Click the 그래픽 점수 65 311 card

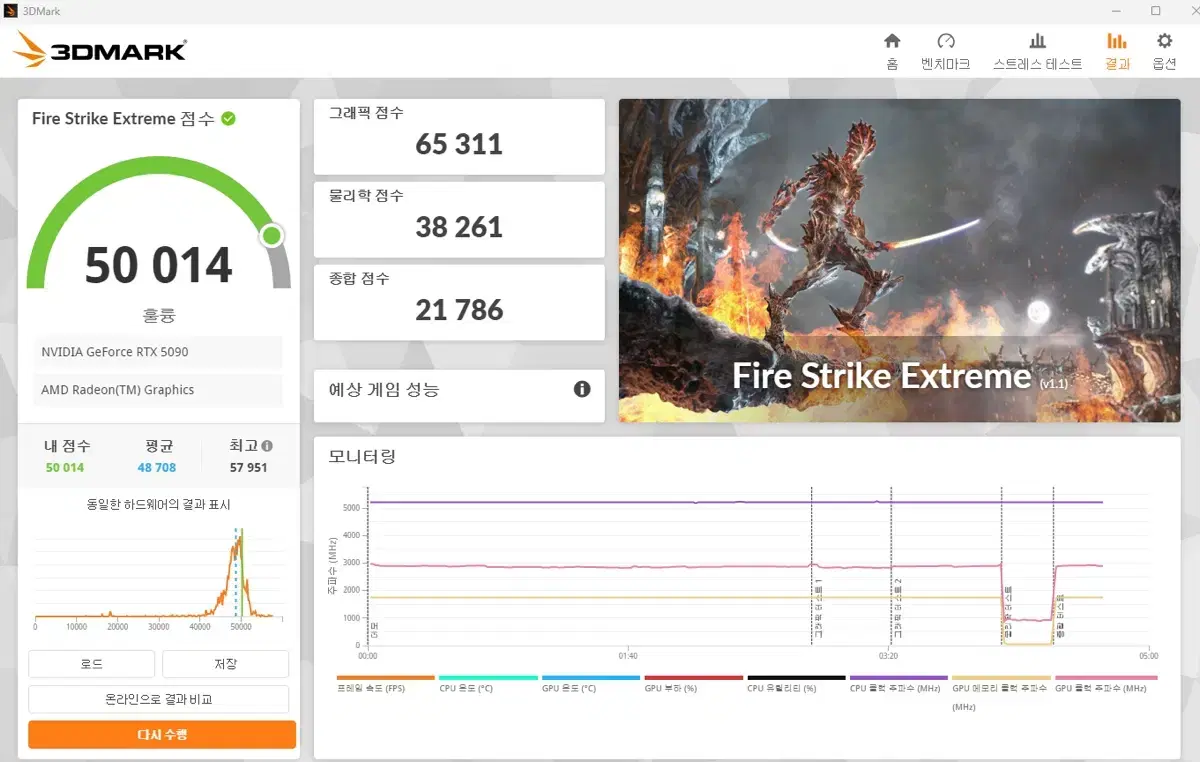459,137
